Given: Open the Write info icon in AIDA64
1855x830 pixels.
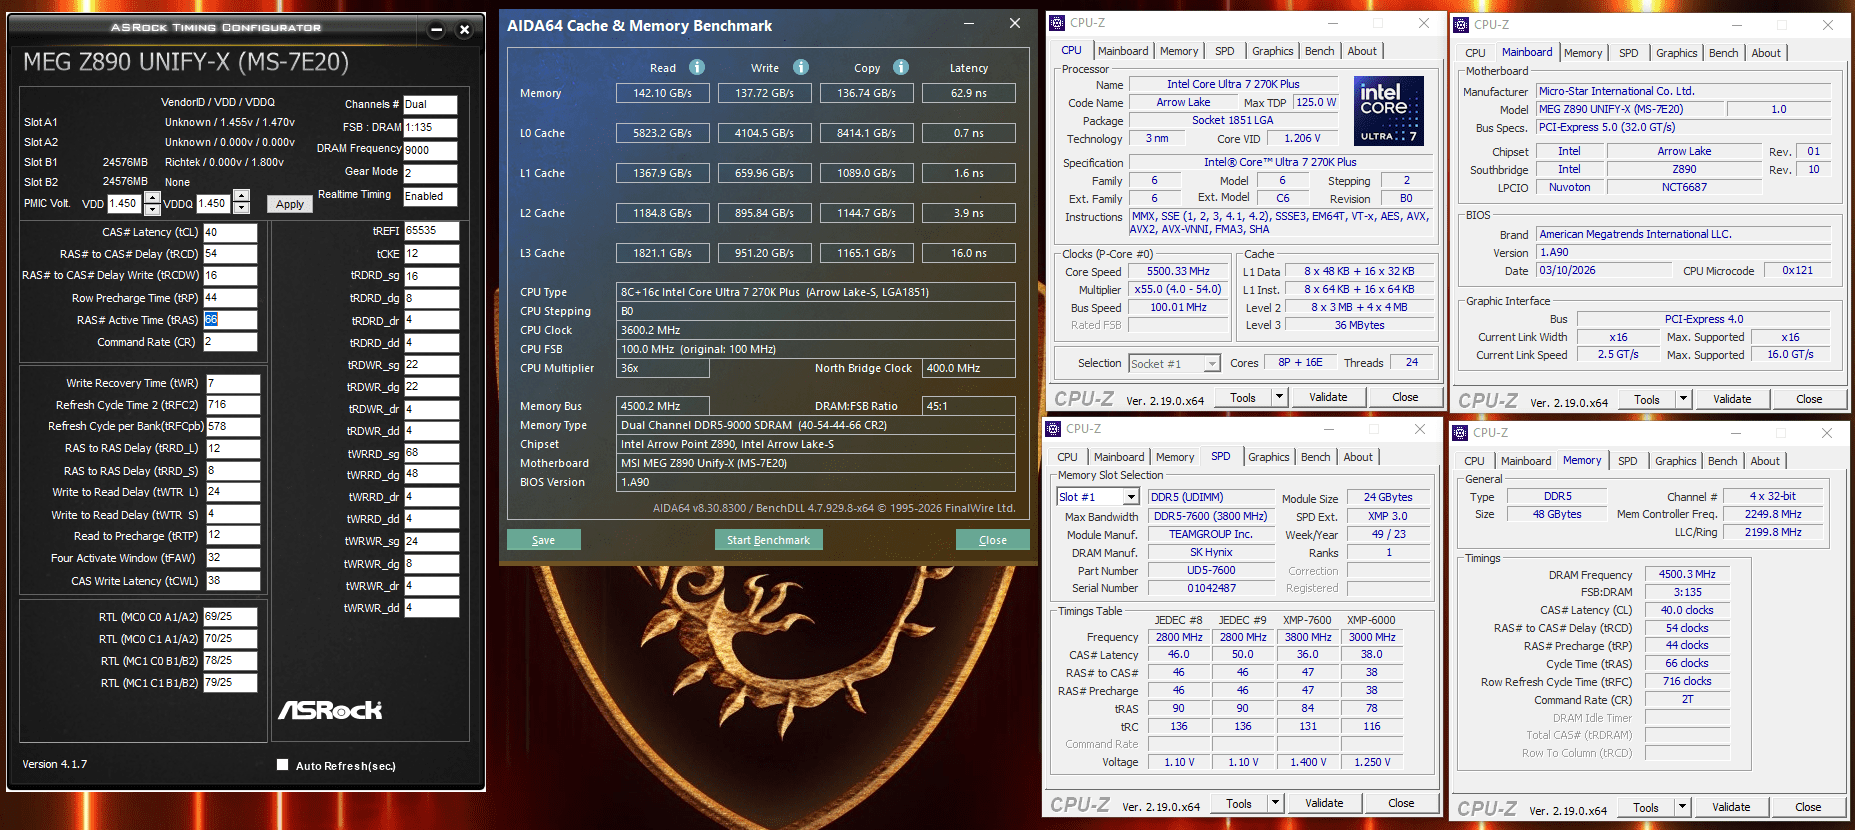Looking at the screenshot, I should (801, 67).
